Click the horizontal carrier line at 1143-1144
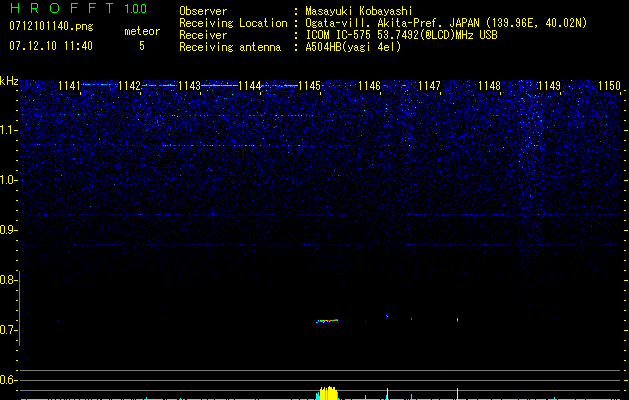This screenshot has width=629, height=400. point(219,85)
